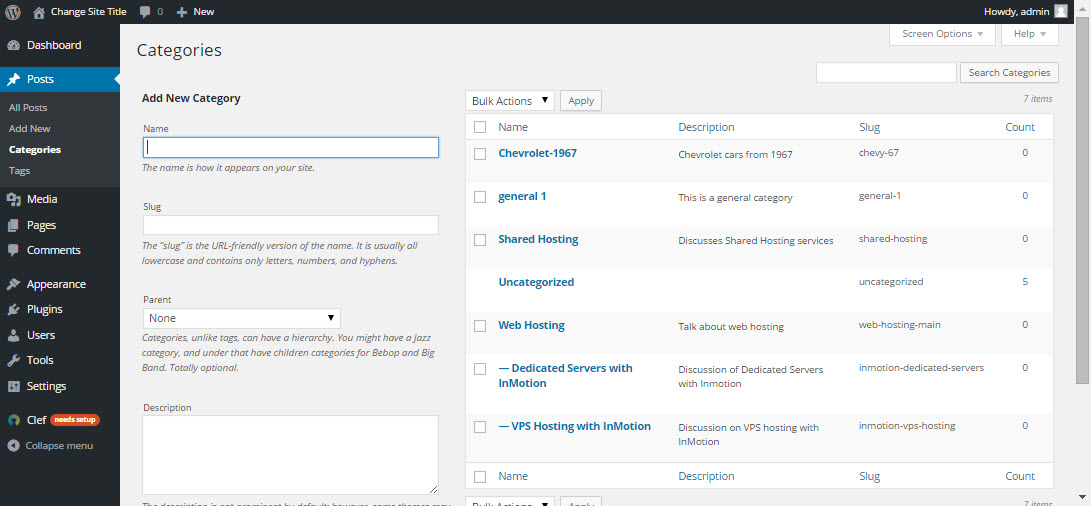This screenshot has width=1091, height=506.
Task: Tick the Chevrolet-1967 category checkbox
Action: (x=480, y=154)
